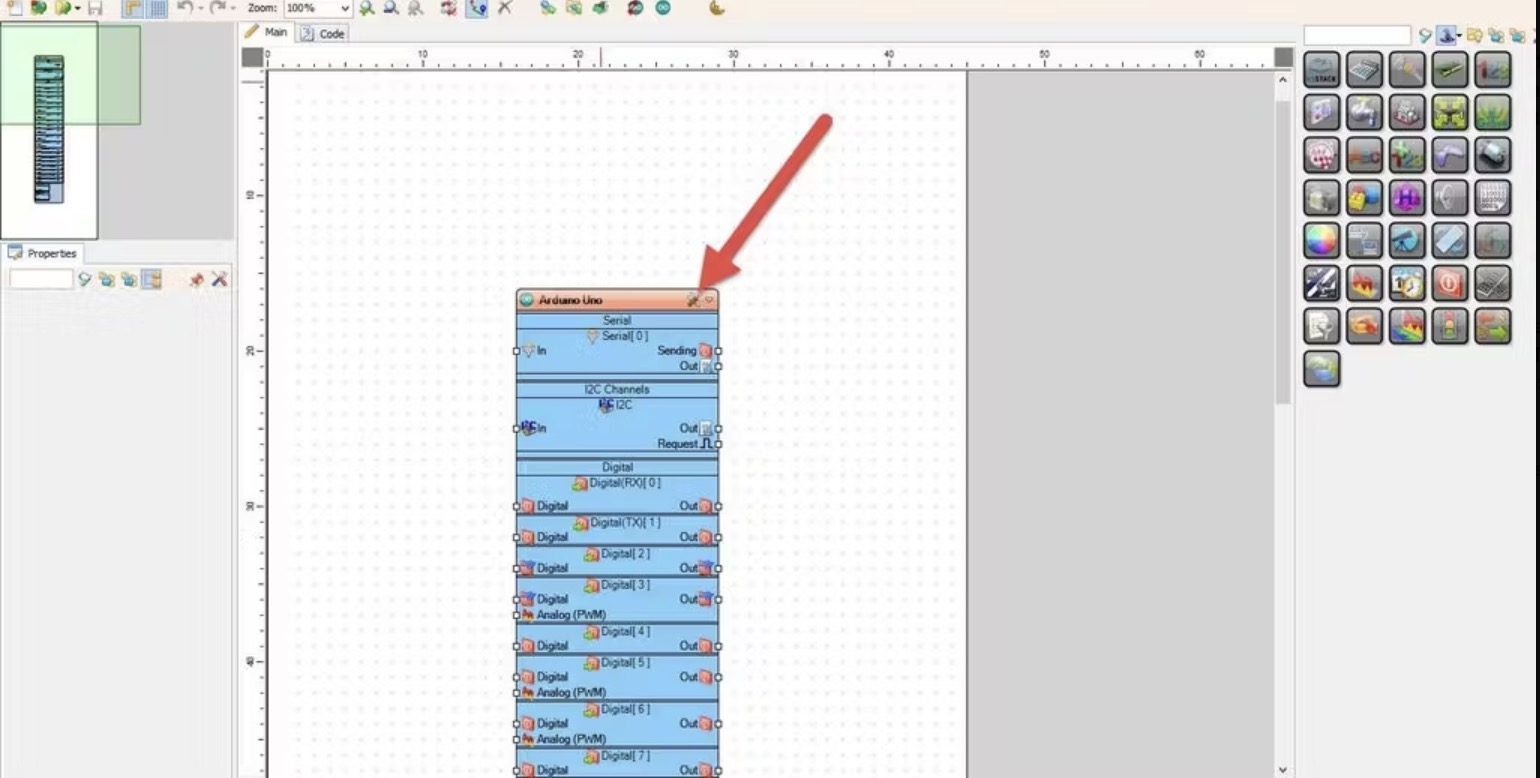Toggle the categorized view button in Properties

pos(152,280)
